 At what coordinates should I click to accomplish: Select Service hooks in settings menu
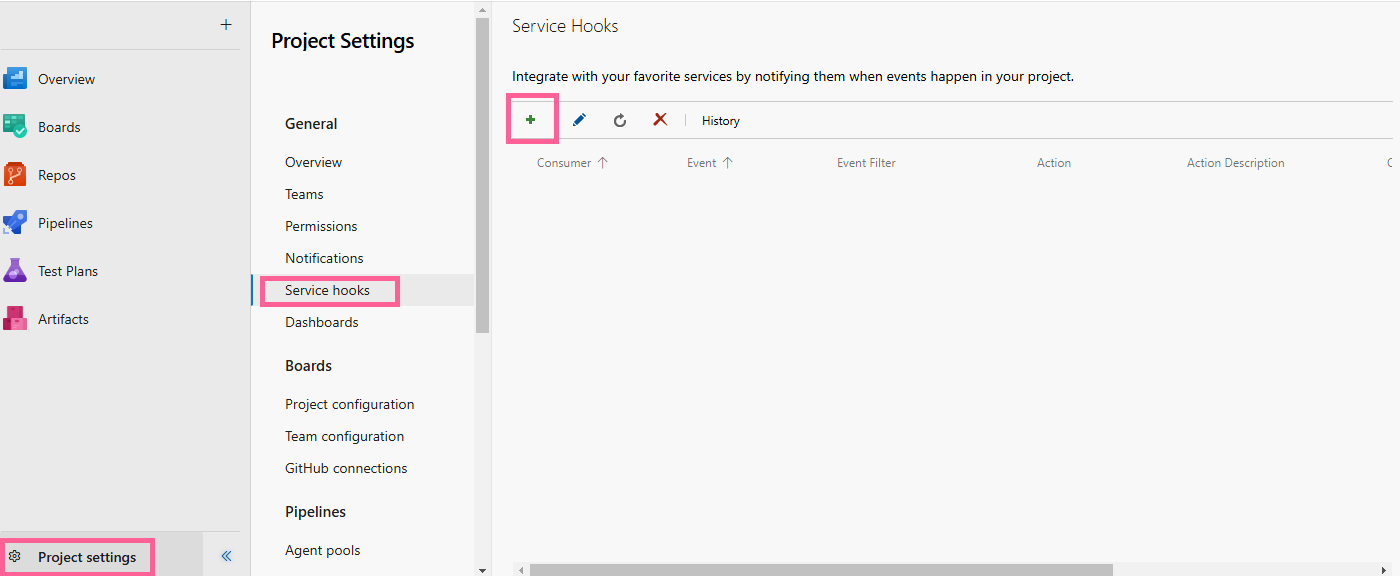327,290
